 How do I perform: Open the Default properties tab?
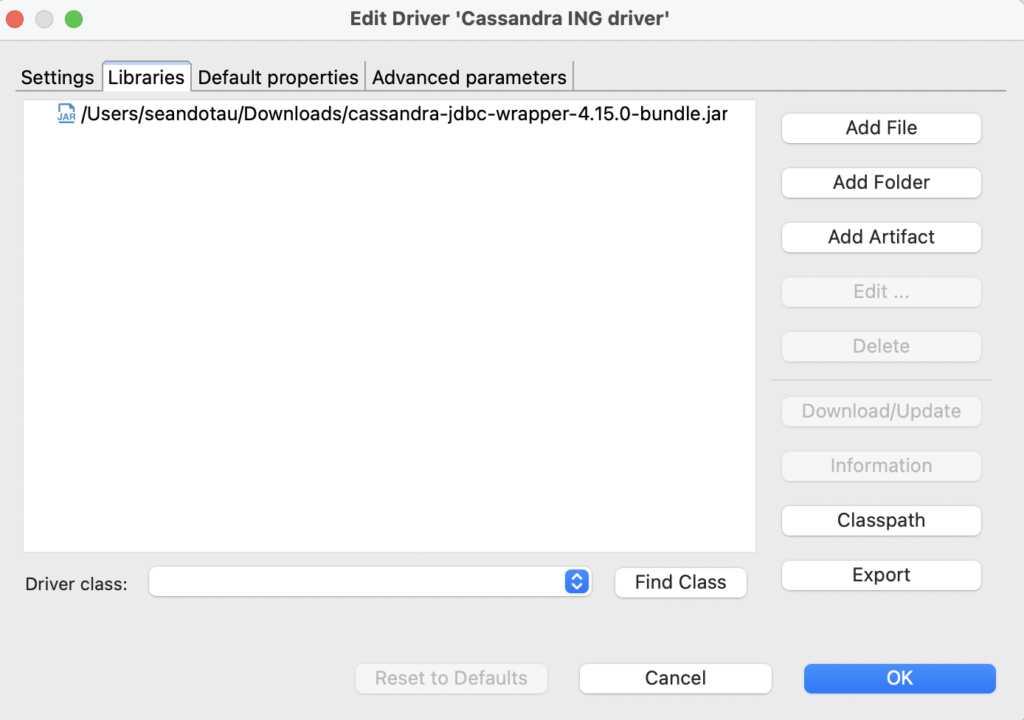278,77
